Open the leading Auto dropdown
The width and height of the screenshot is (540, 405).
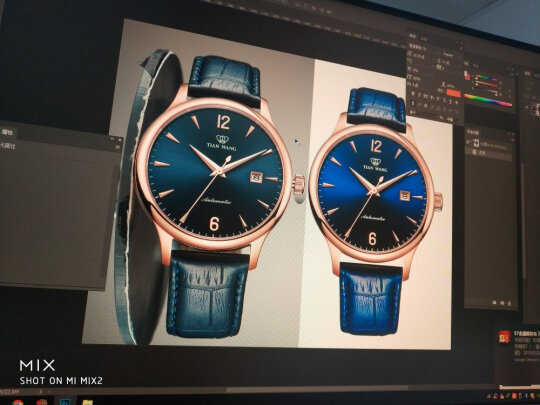pos(448,55)
